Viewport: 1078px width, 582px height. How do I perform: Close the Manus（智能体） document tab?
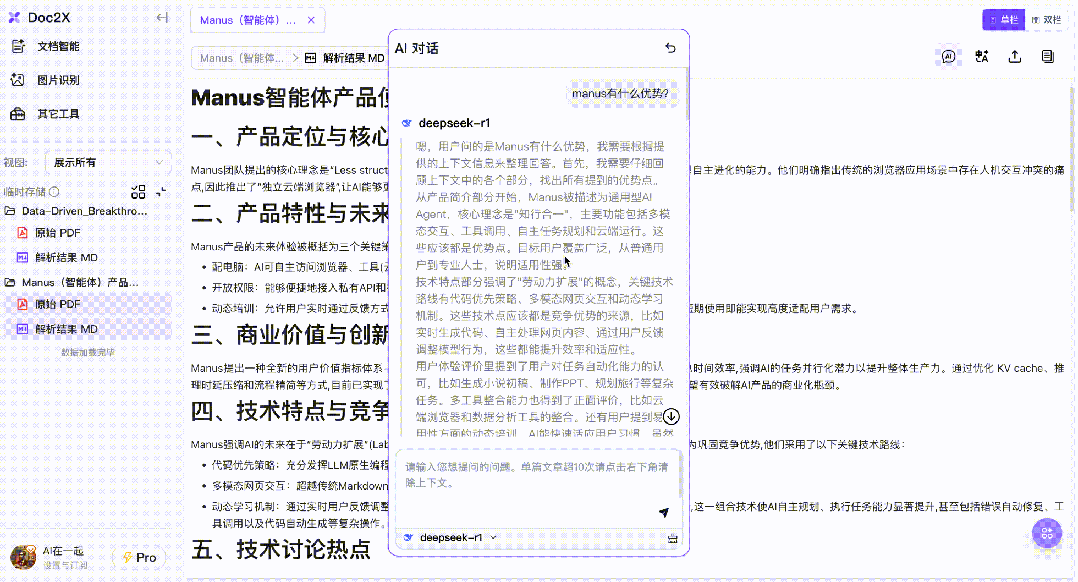tap(311, 21)
